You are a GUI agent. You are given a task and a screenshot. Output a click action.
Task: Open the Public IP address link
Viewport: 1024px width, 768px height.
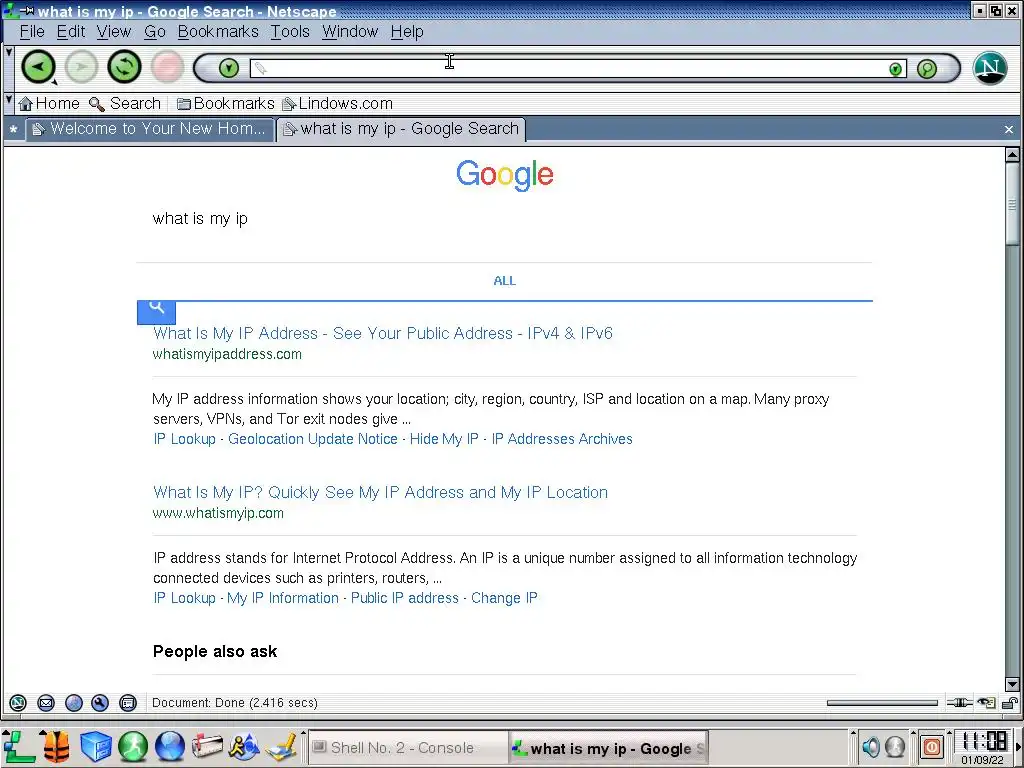(x=405, y=598)
